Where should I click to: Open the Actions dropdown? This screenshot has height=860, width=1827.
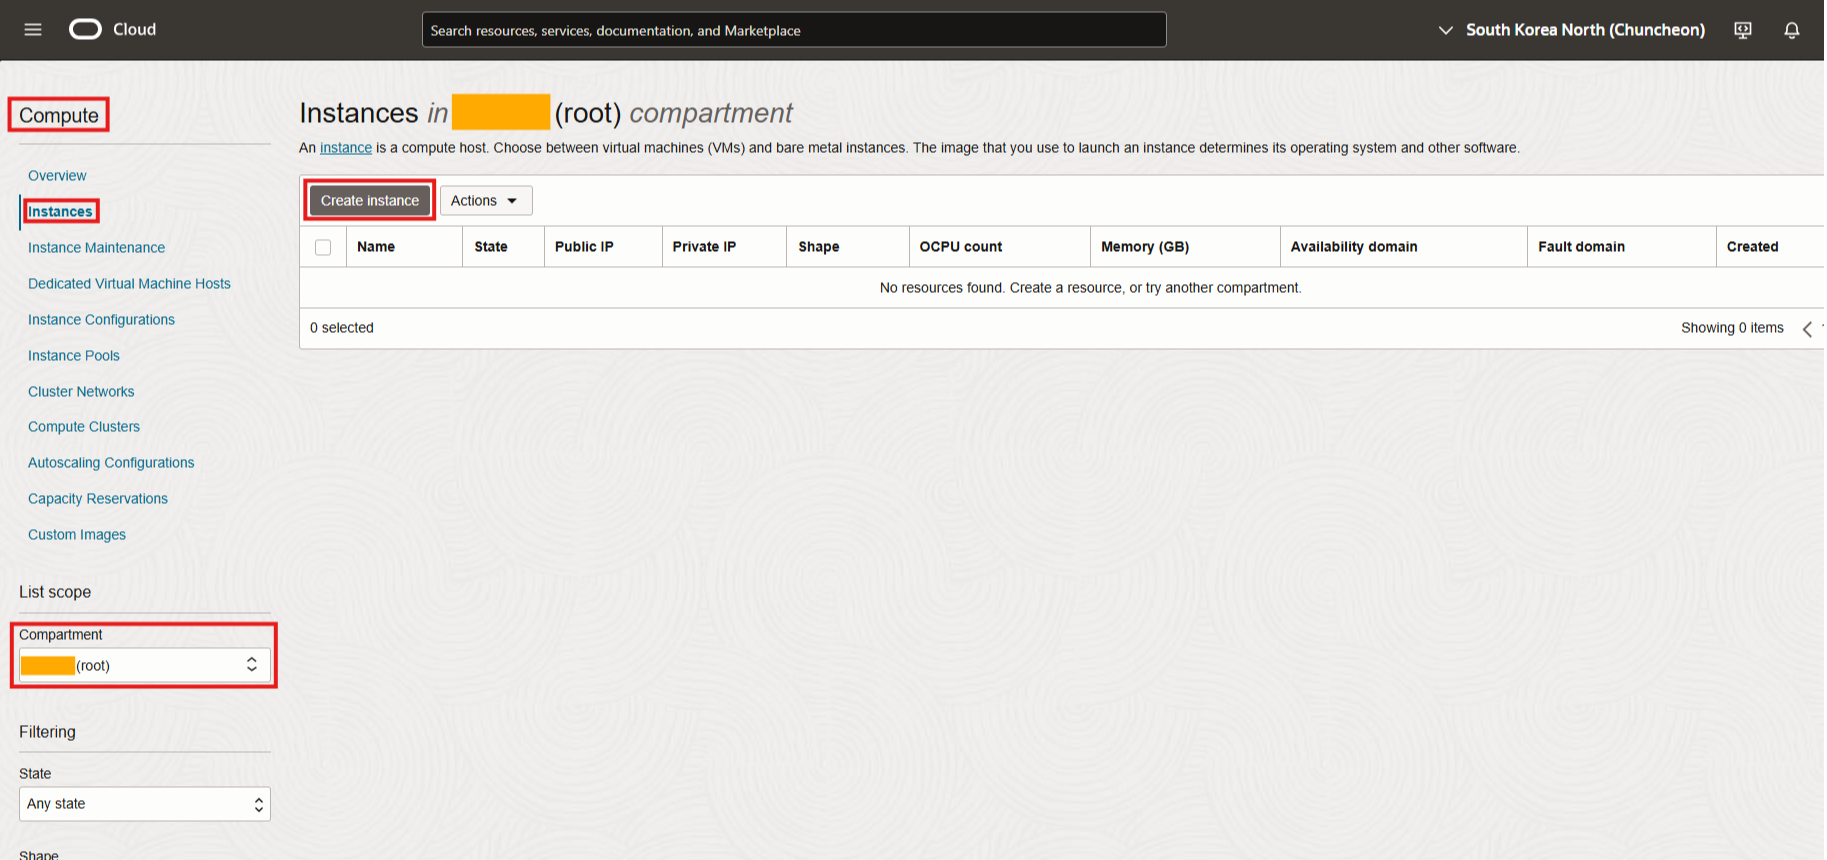pyautogui.click(x=486, y=201)
